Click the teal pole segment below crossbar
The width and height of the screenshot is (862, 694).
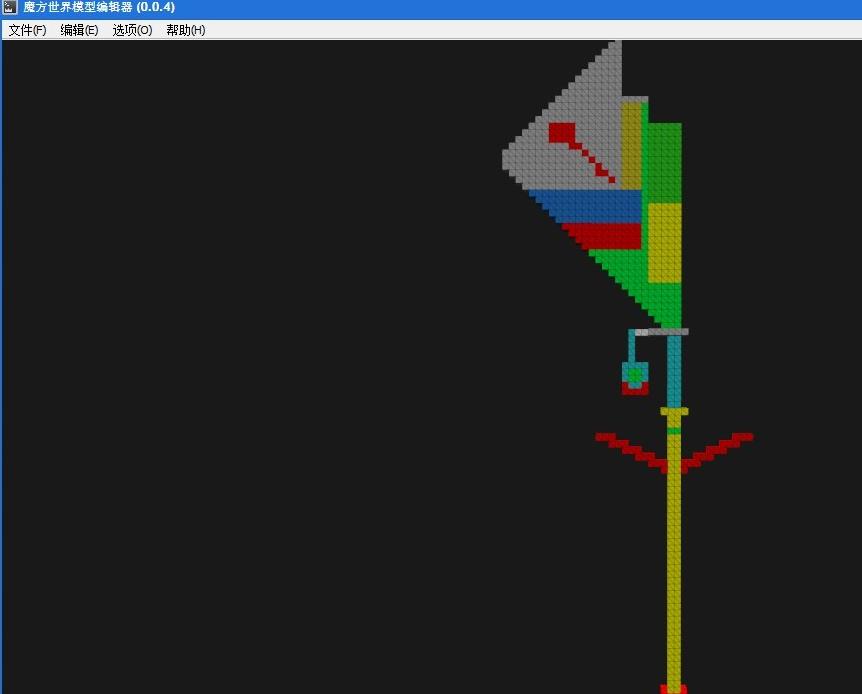674,371
